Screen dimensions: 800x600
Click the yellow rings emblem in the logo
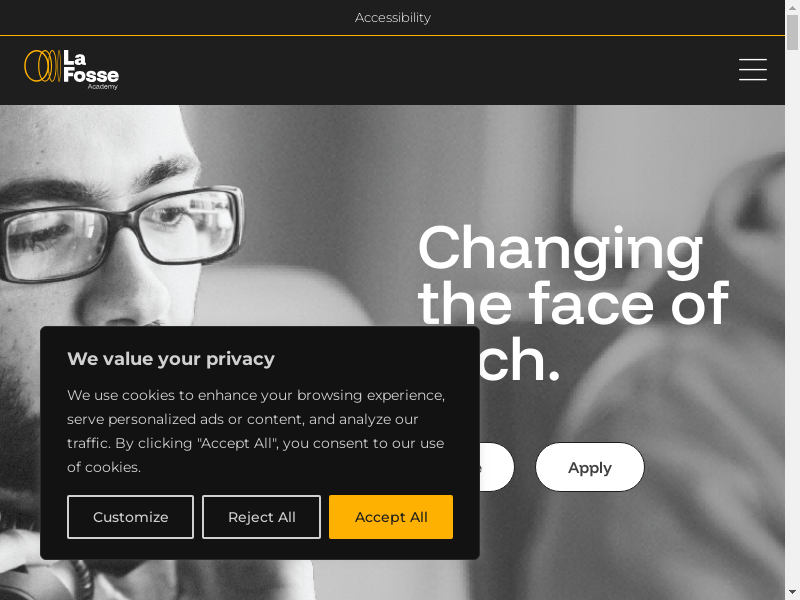click(43, 66)
